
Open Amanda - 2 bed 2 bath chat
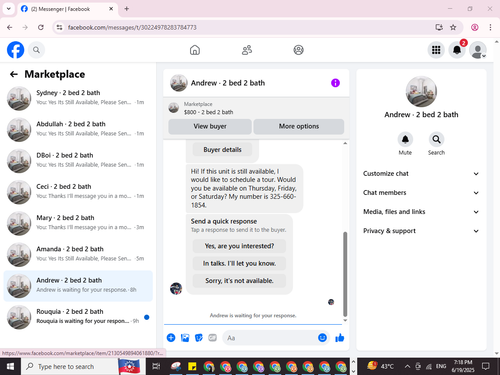(78, 254)
